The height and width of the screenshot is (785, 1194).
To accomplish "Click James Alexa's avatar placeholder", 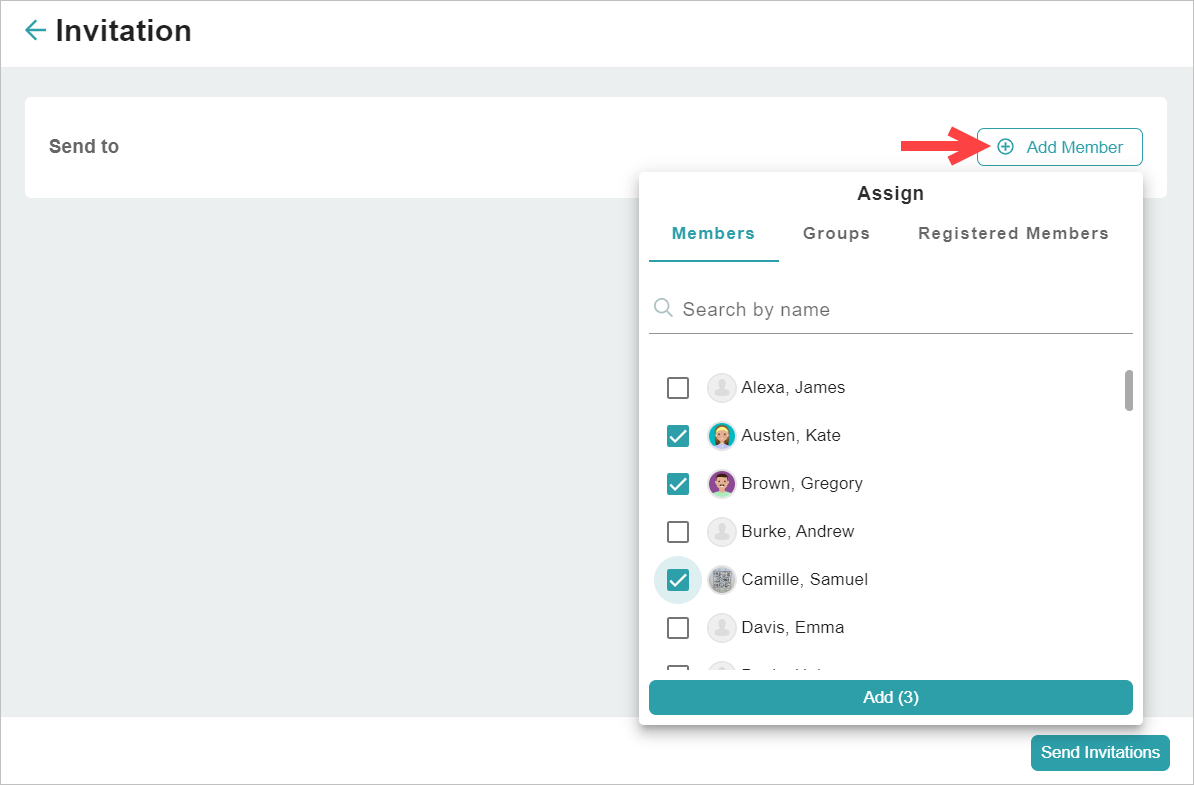I will pyautogui.click(x=721, y=387).
